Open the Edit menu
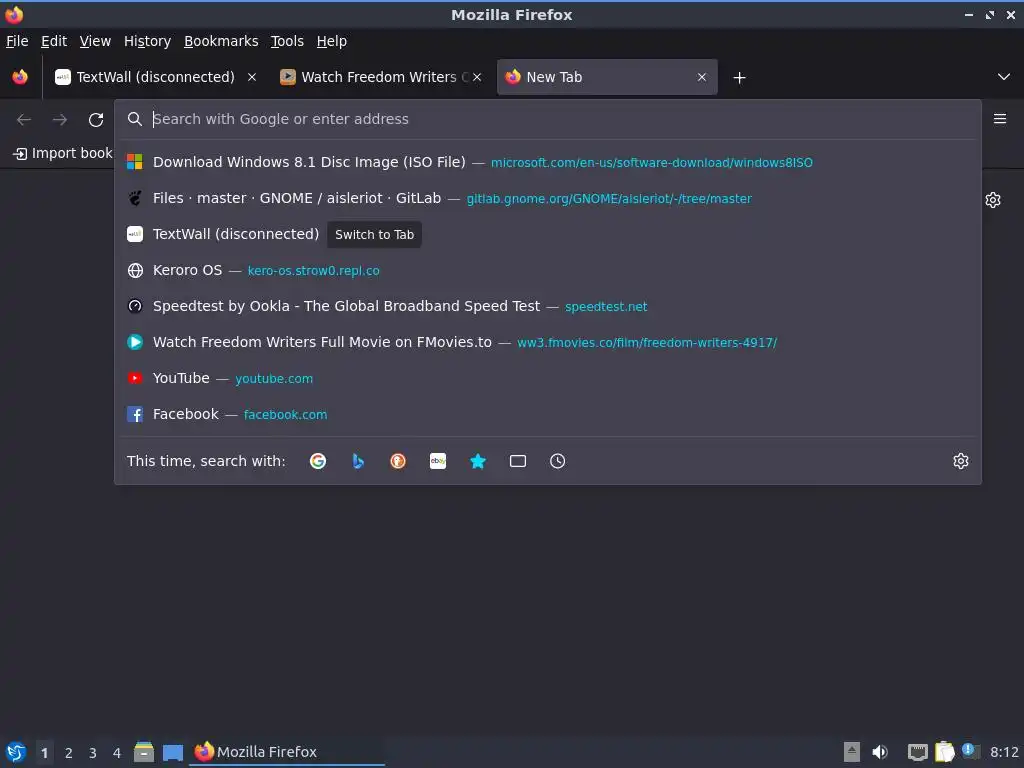The image size is (1024, 768). (54, 41)
